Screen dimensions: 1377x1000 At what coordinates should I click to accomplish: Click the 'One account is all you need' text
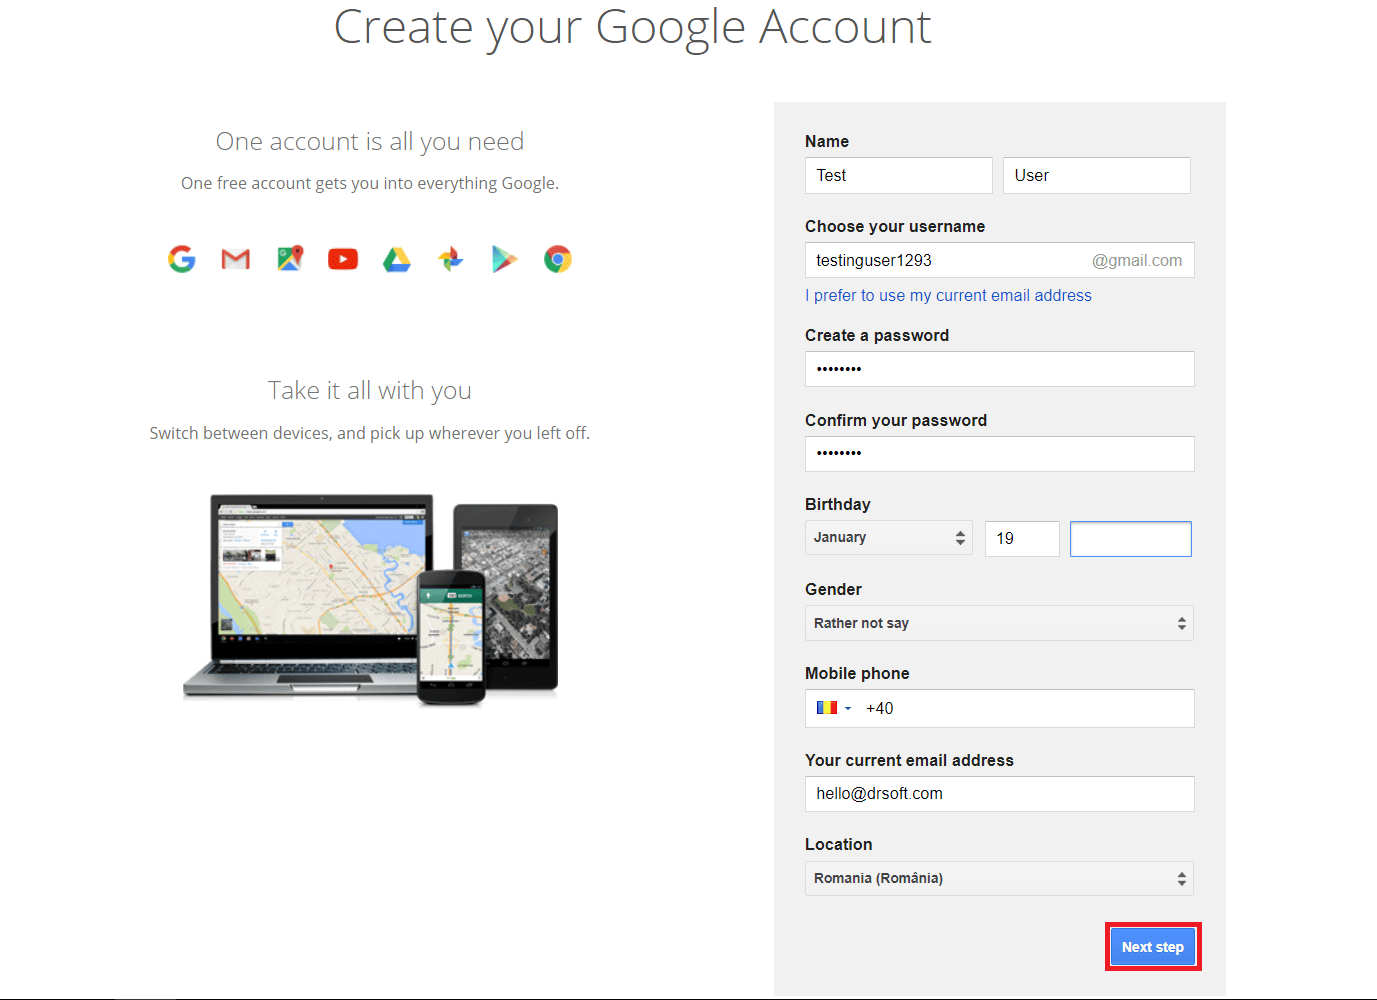tap(370, 142)
